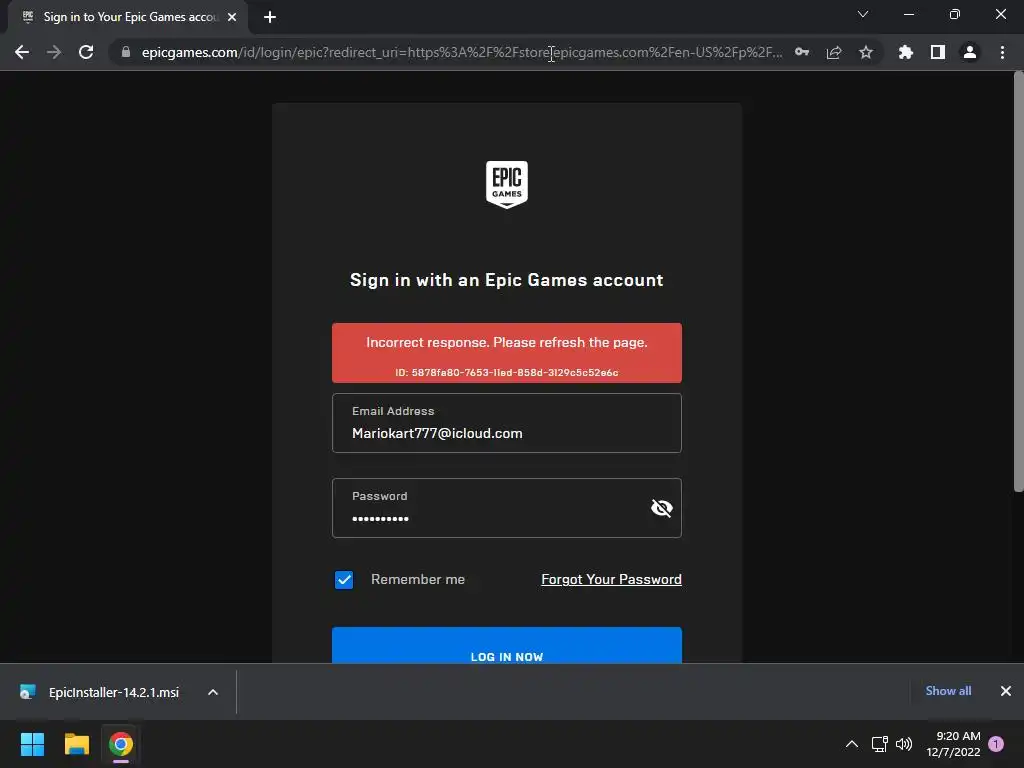Open the network status tray icon
Image resolution: width=1024 pixels, height=768 pixels.
click(880, 744)
